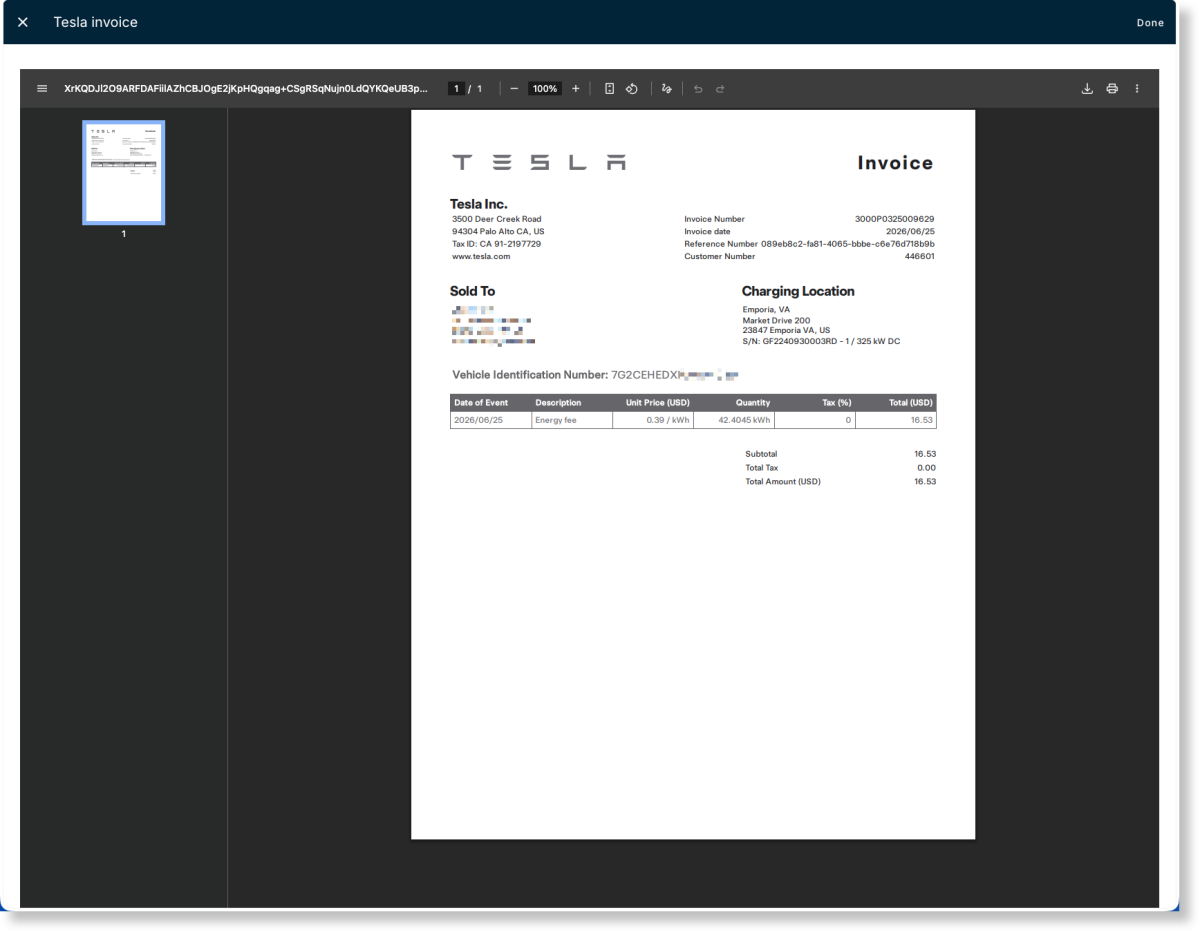Click the reference number value

pyautogui.click(x=848, y=244)
